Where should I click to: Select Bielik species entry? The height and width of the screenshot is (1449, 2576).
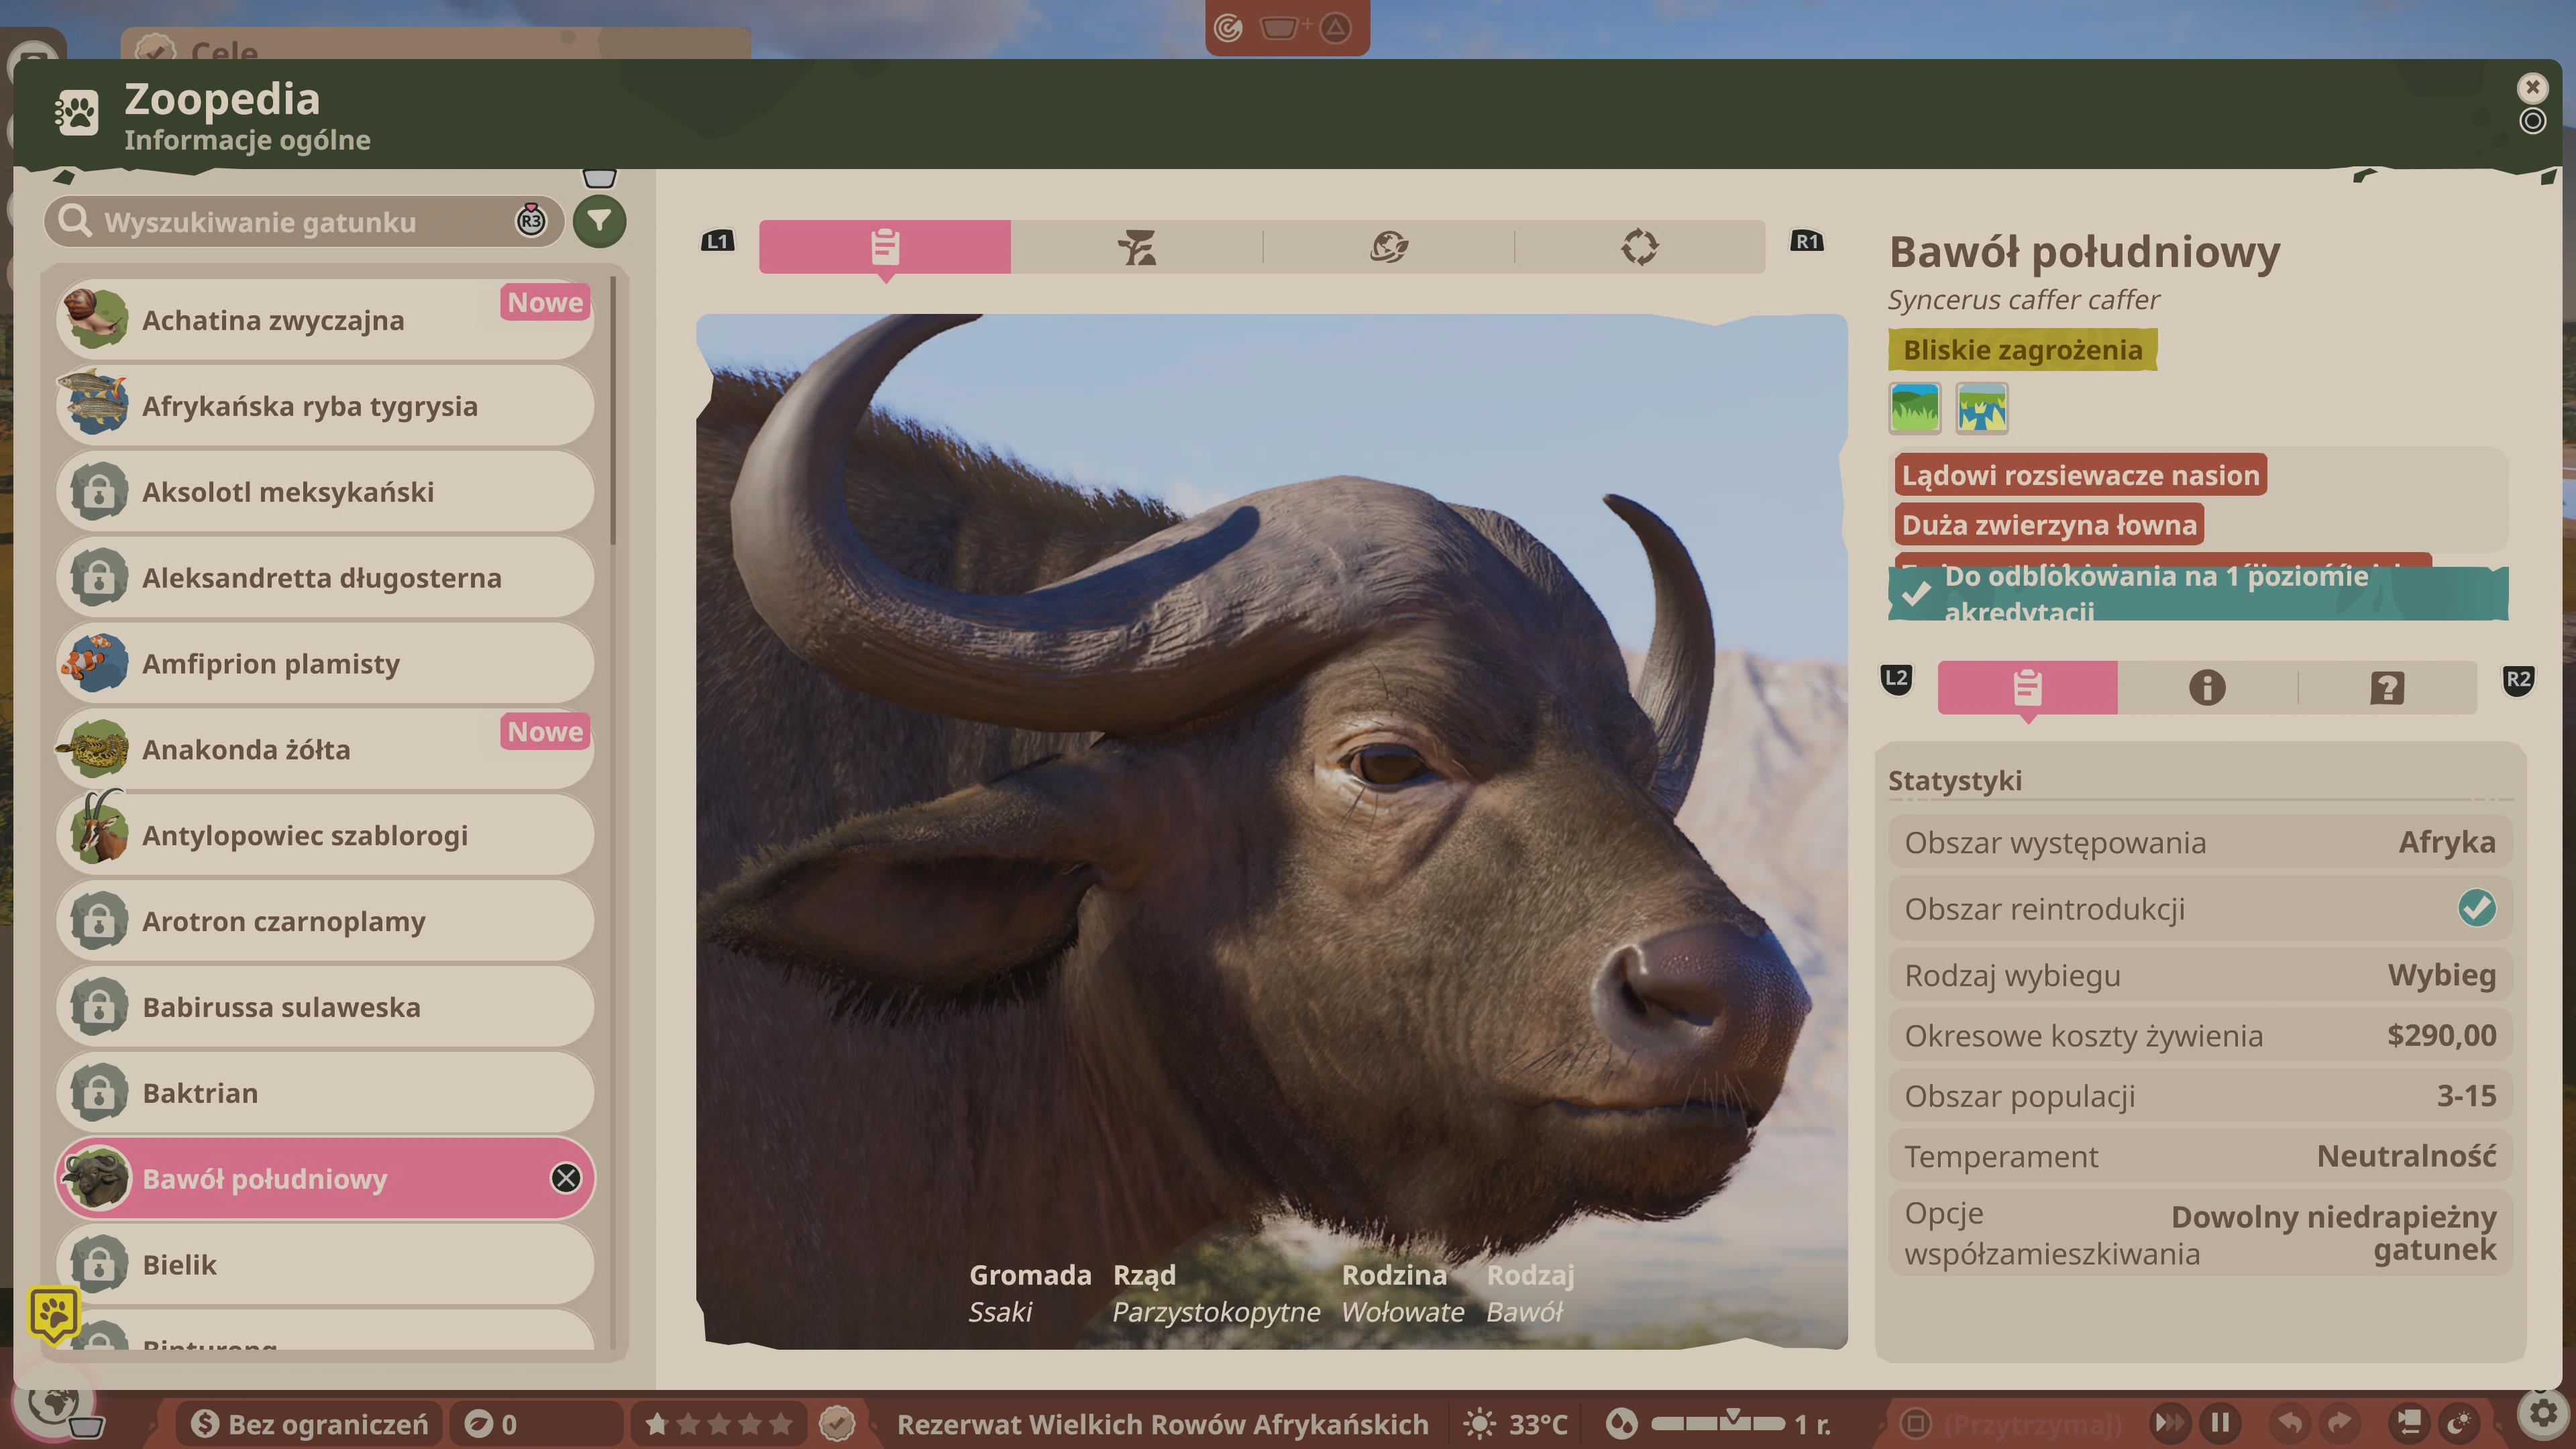point(325,1264)
